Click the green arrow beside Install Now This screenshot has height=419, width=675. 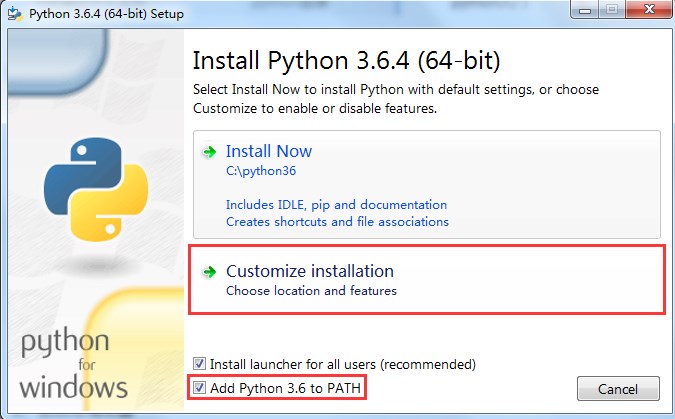(x=209, y=152)
